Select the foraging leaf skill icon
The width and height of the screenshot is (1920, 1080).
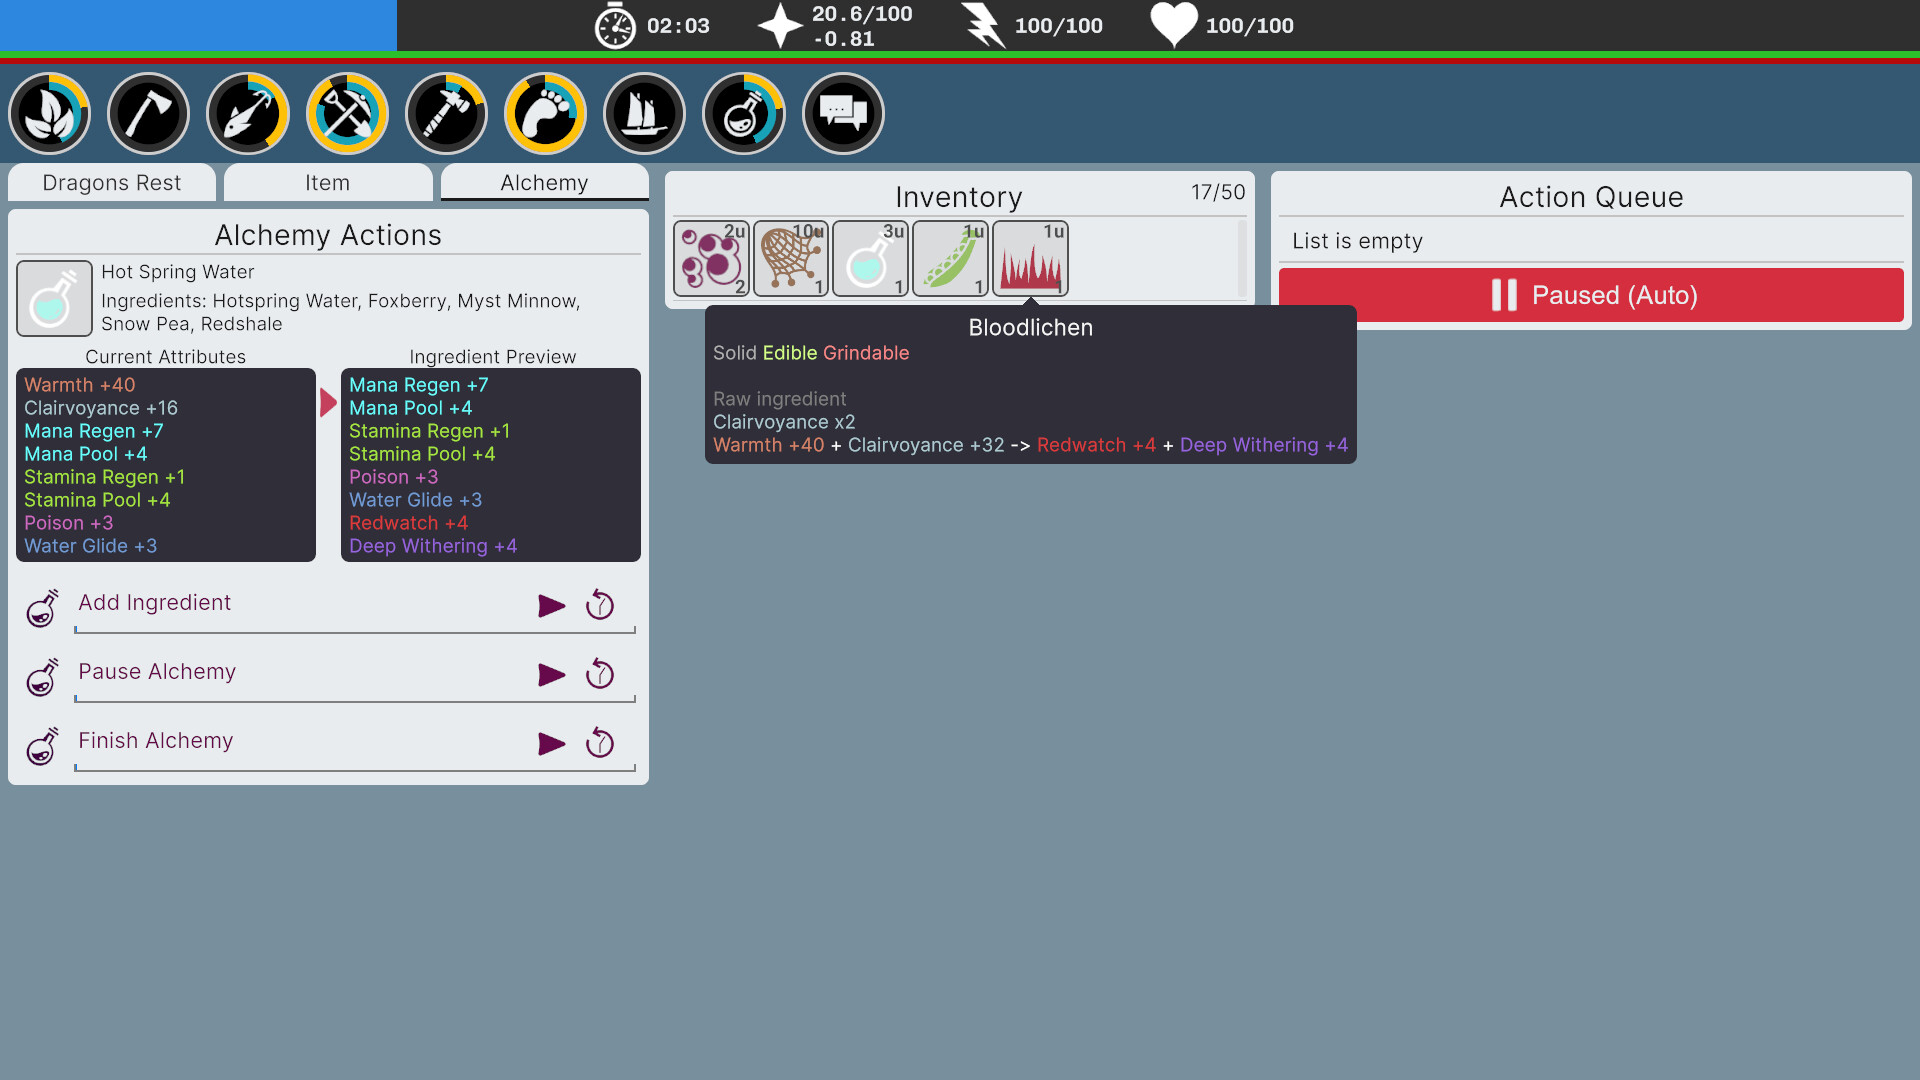click(49, 113)
